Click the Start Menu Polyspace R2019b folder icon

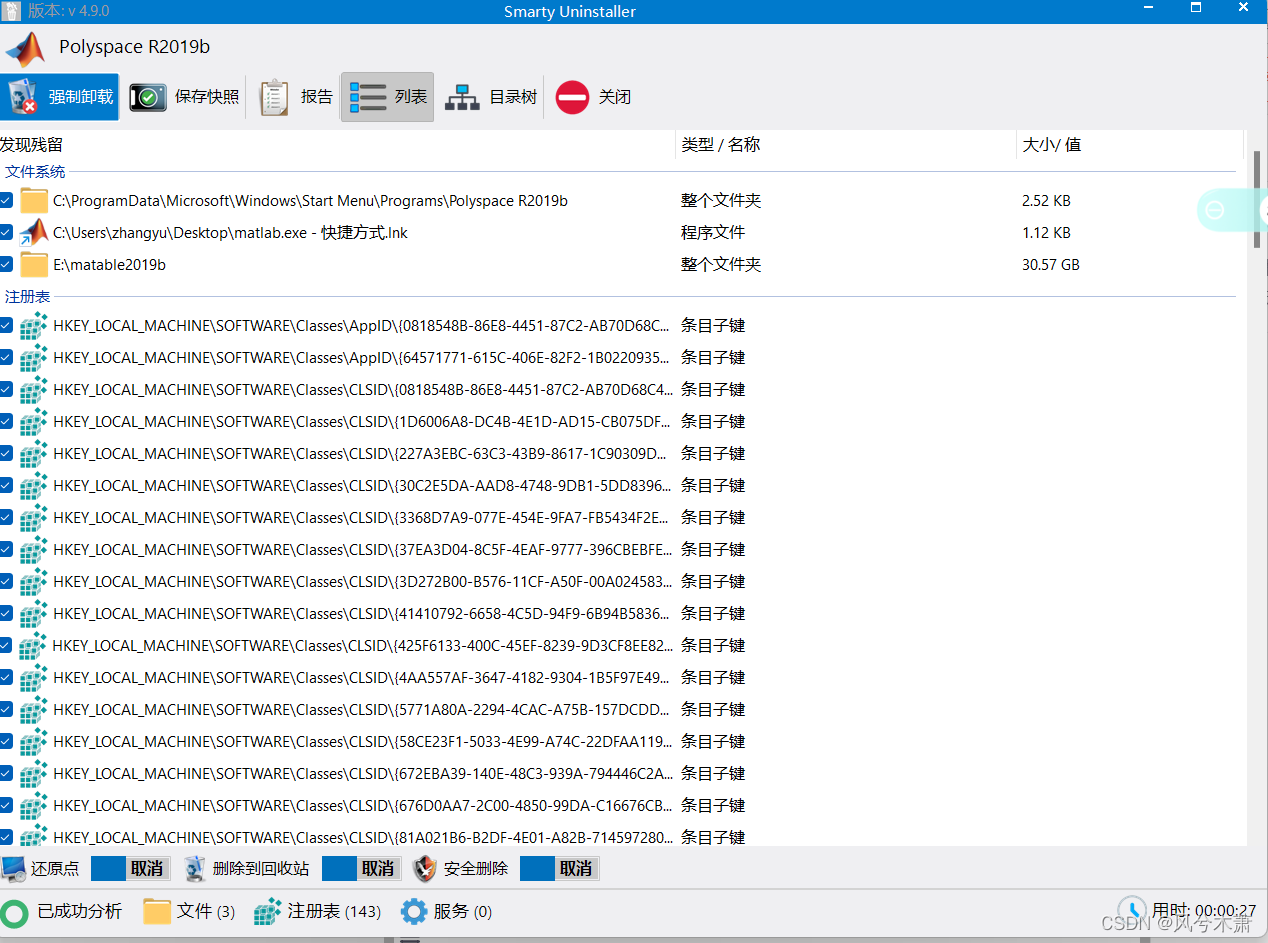tap(35, 201)
